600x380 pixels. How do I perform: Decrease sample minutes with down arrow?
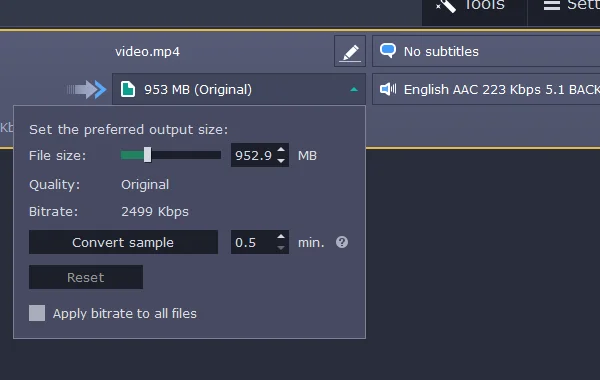tap(281, 248)
